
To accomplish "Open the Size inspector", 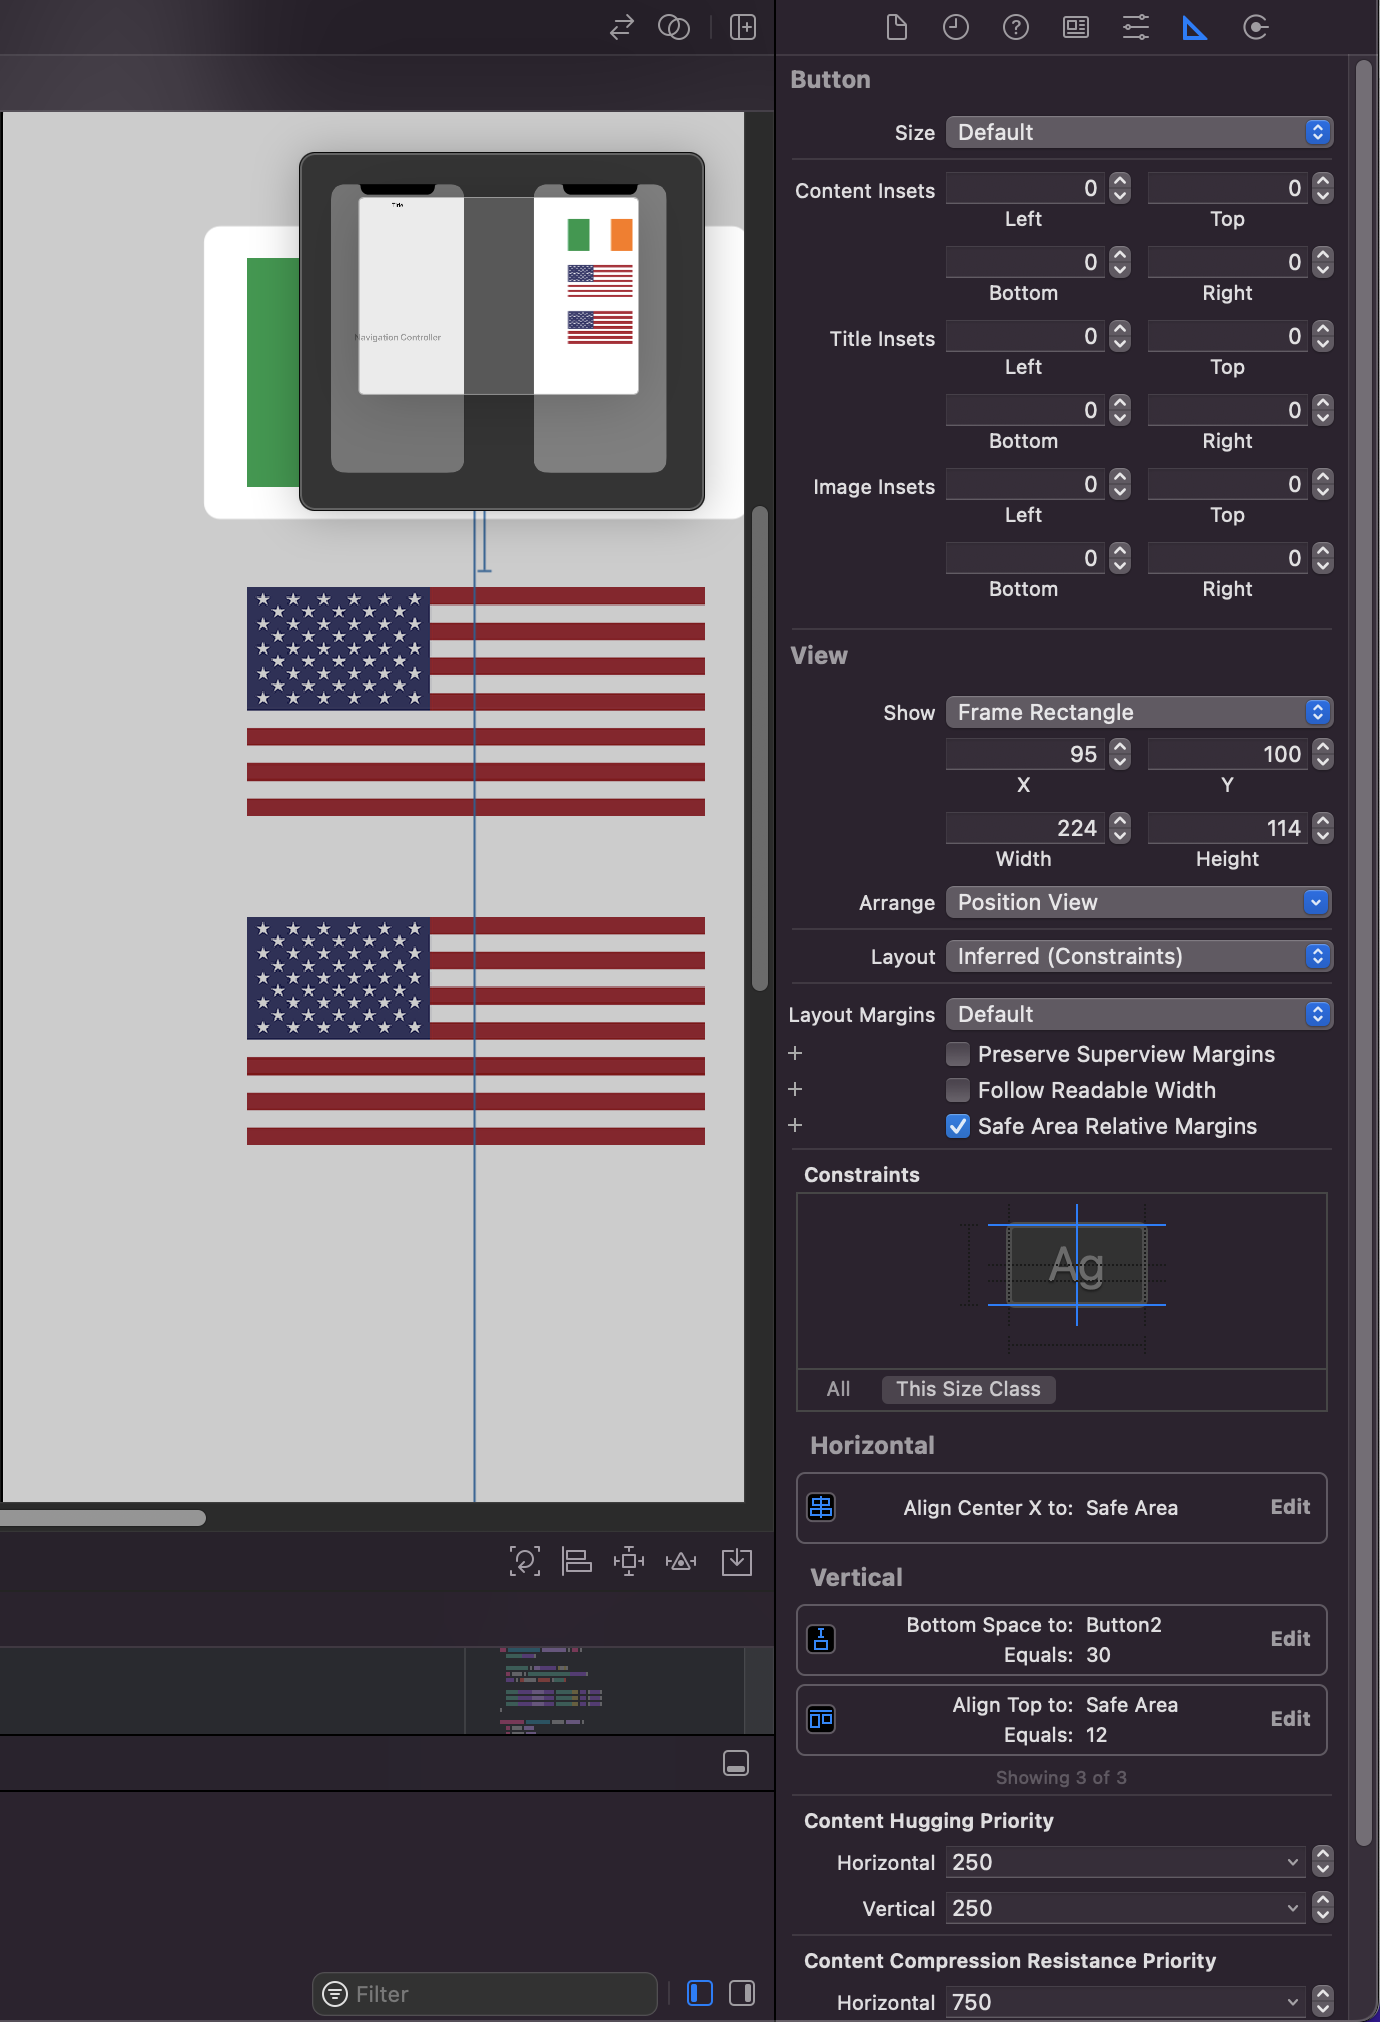I will (x=1195, y=27).
